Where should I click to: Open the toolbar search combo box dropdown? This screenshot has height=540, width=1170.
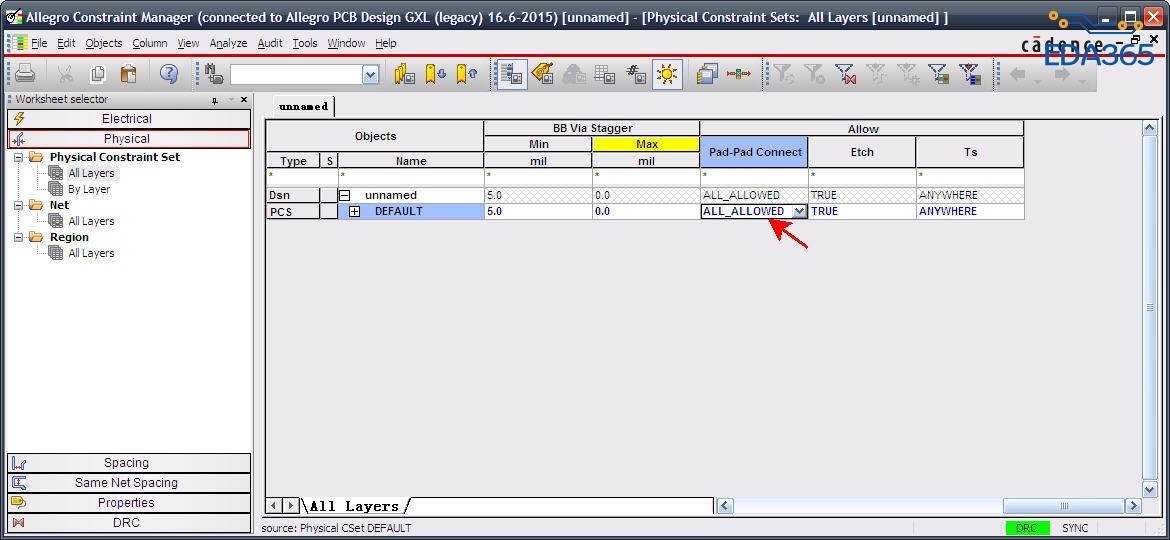(370, 74)
